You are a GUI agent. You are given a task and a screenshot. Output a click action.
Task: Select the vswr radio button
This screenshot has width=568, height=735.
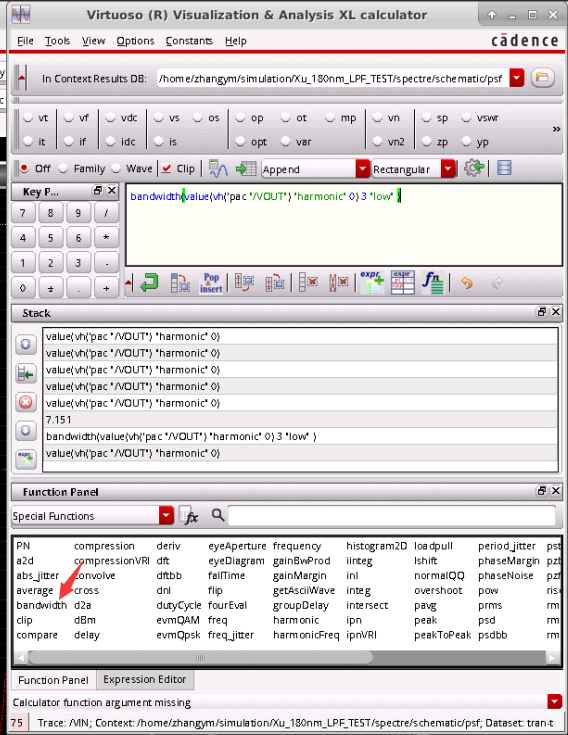coord(466,117)
